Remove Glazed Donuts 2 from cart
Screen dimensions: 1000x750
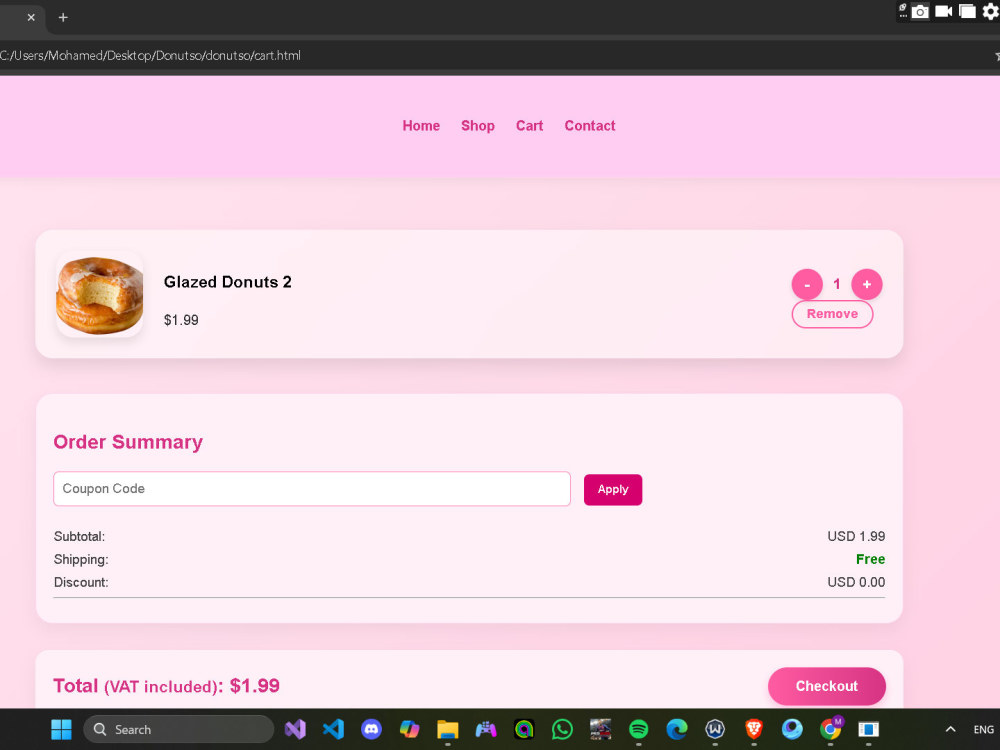[832, 314]
